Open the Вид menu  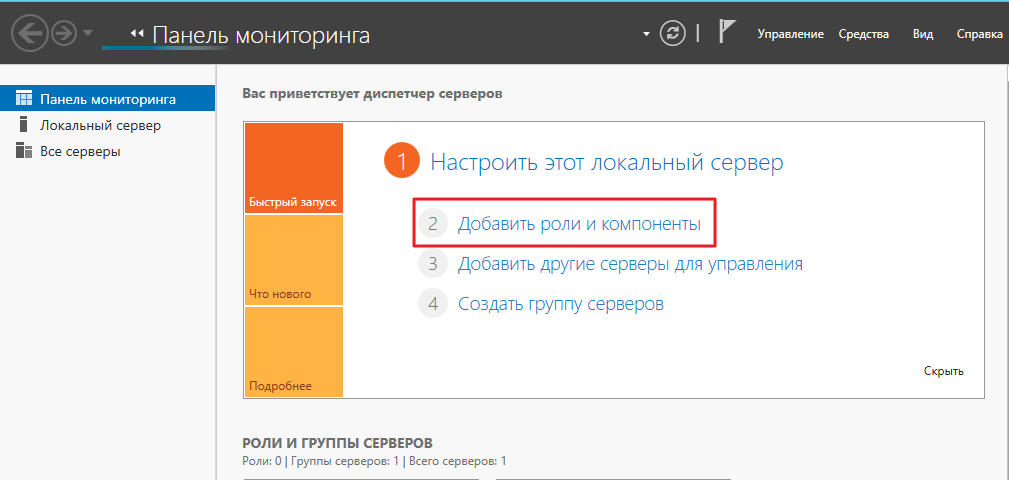923,34
